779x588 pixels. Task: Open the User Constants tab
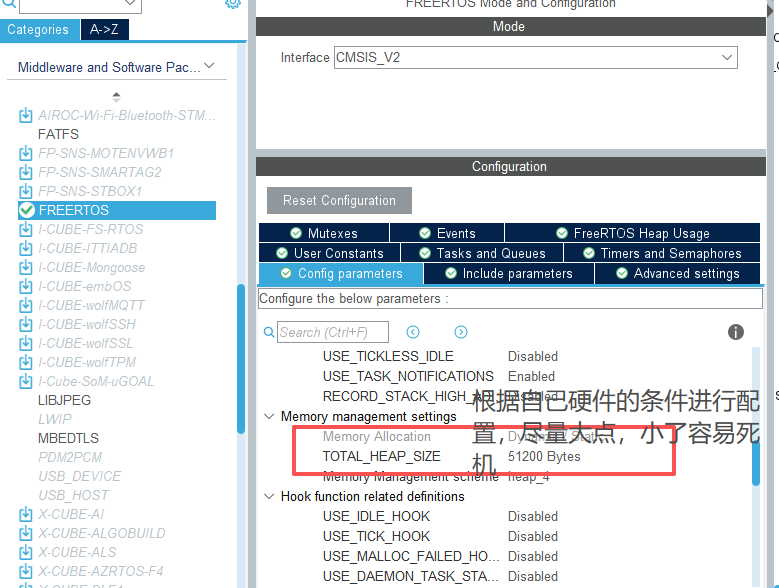330,253
